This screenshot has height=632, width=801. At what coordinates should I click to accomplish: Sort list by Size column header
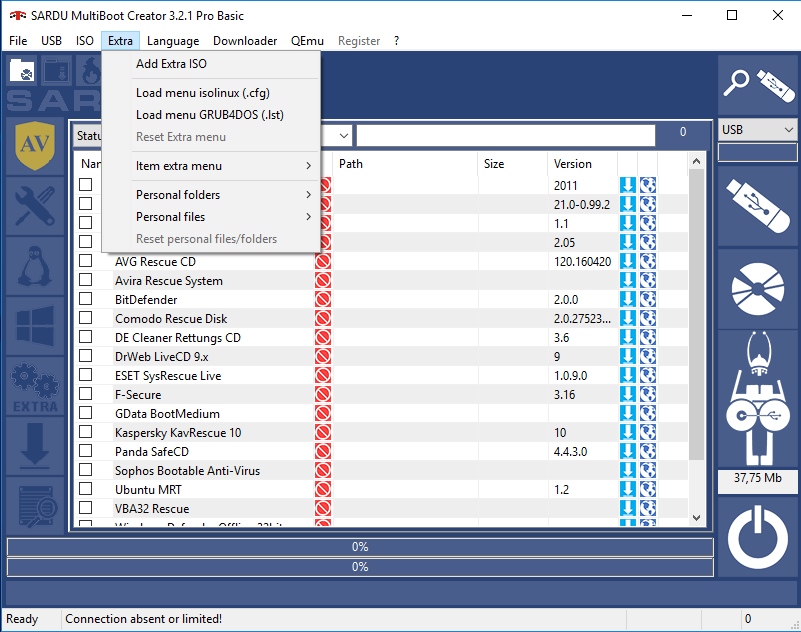point(513,163)
